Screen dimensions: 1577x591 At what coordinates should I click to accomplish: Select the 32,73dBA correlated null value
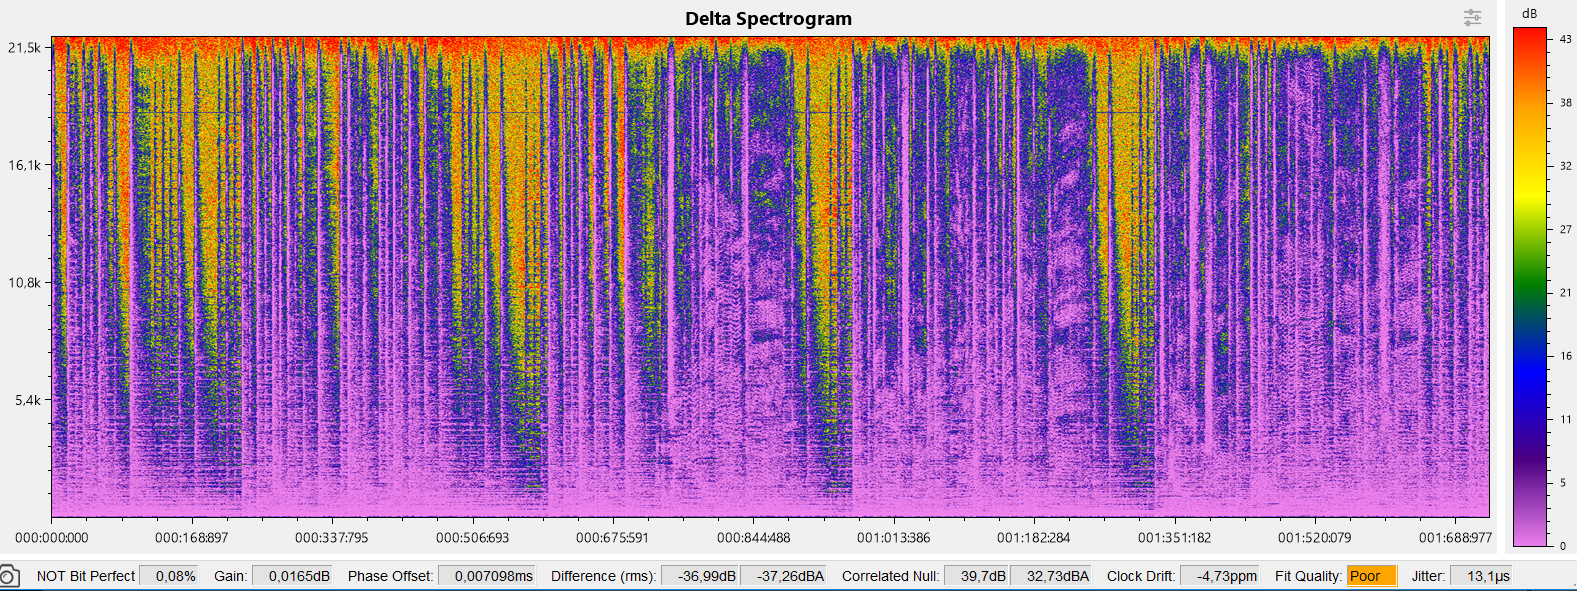pyautogui.click(x=1051, y=576)
